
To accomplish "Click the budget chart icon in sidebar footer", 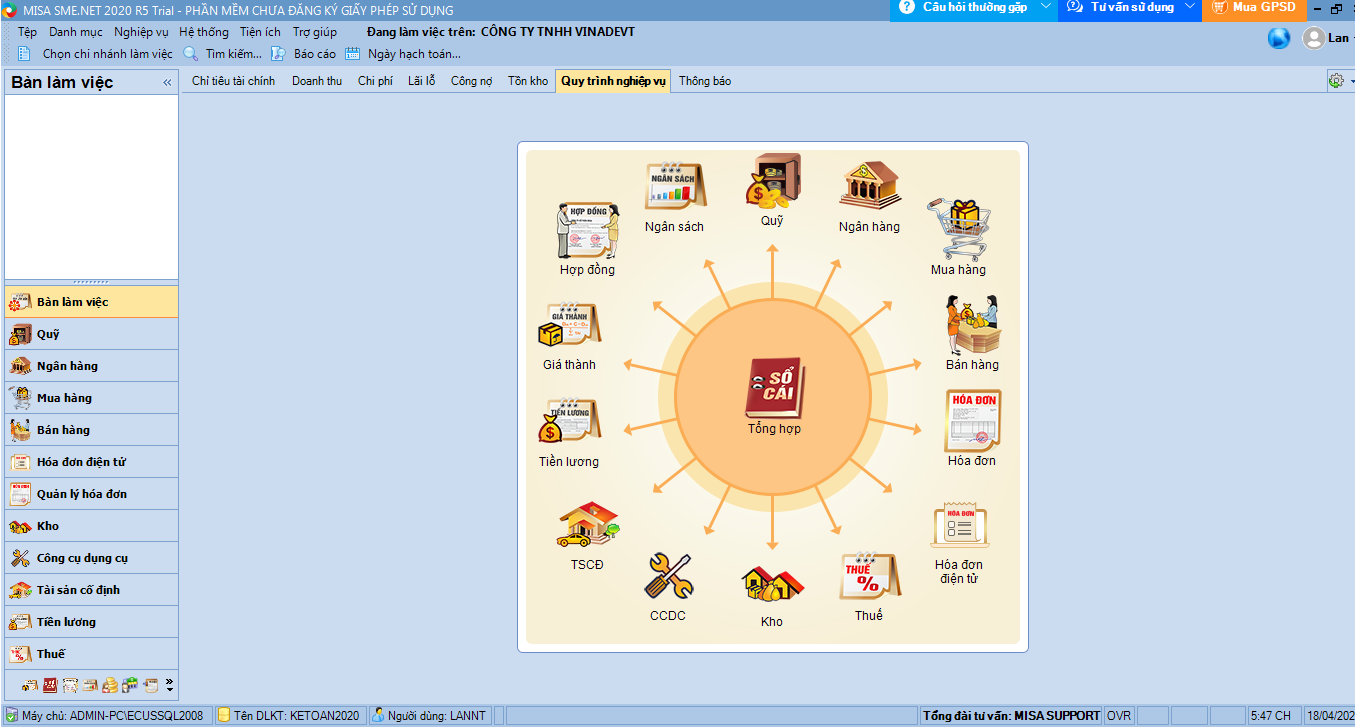I will 90,685.
